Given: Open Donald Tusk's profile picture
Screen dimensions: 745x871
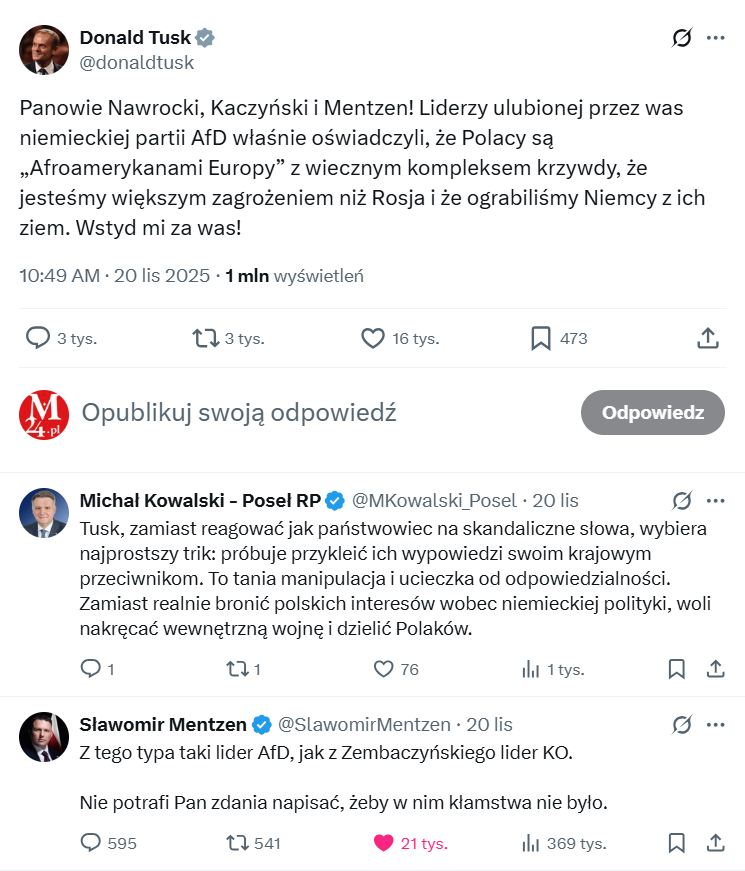Looking at the screenshot, I should click(x=44, y=50).
